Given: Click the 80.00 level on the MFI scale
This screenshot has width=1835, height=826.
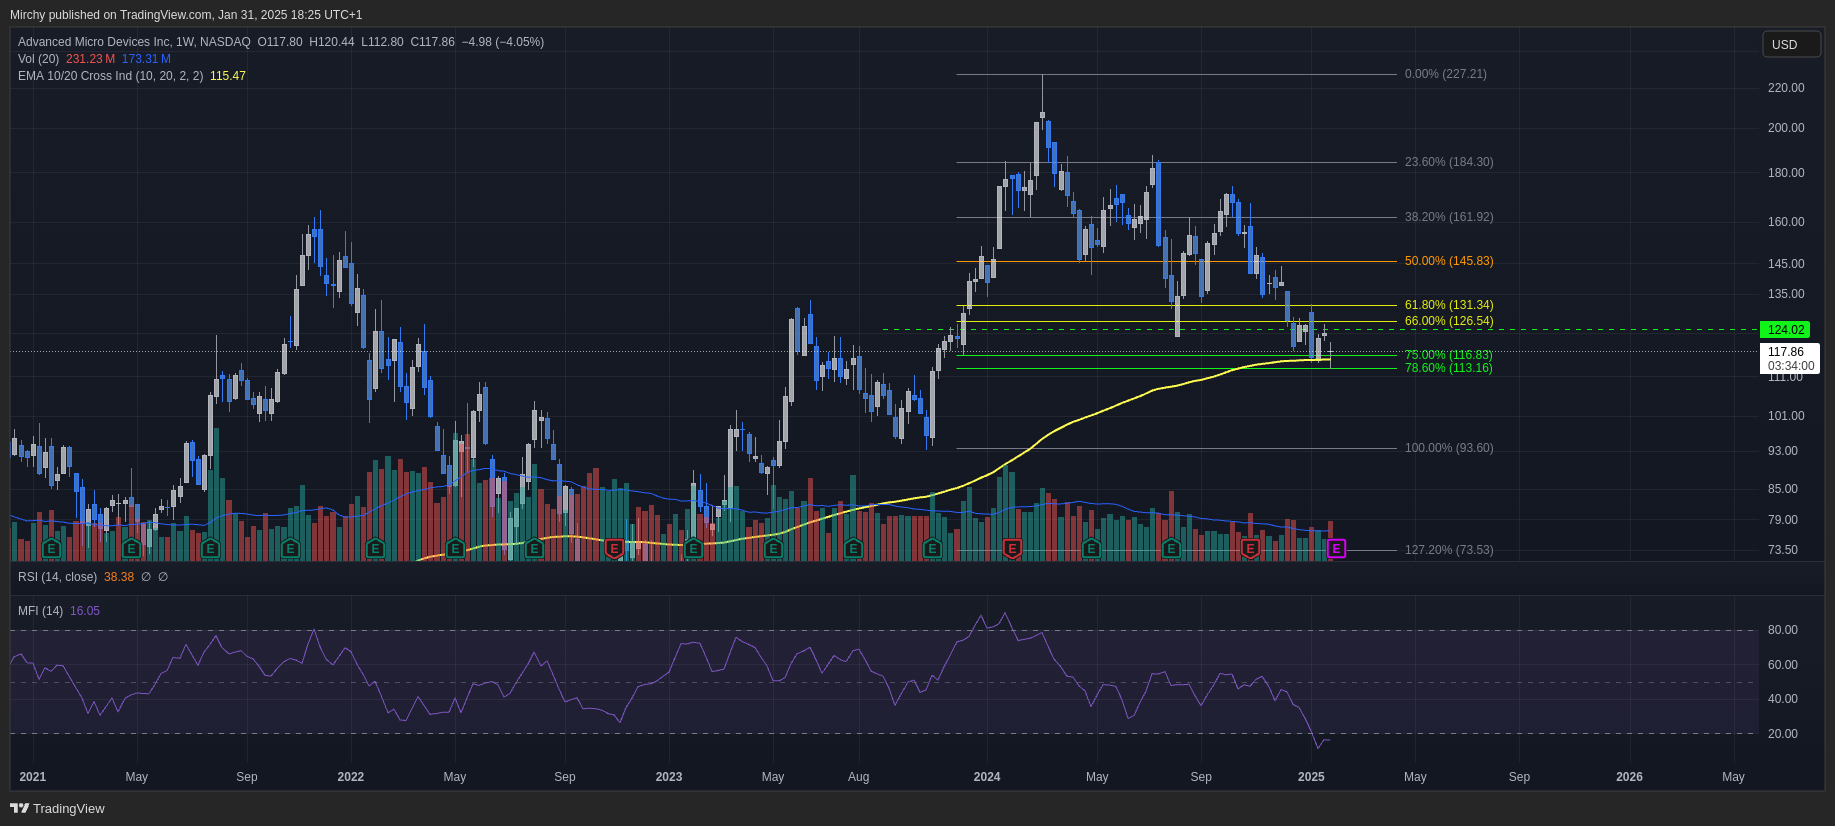Looking at the screenshot, I should [1783, 630].
